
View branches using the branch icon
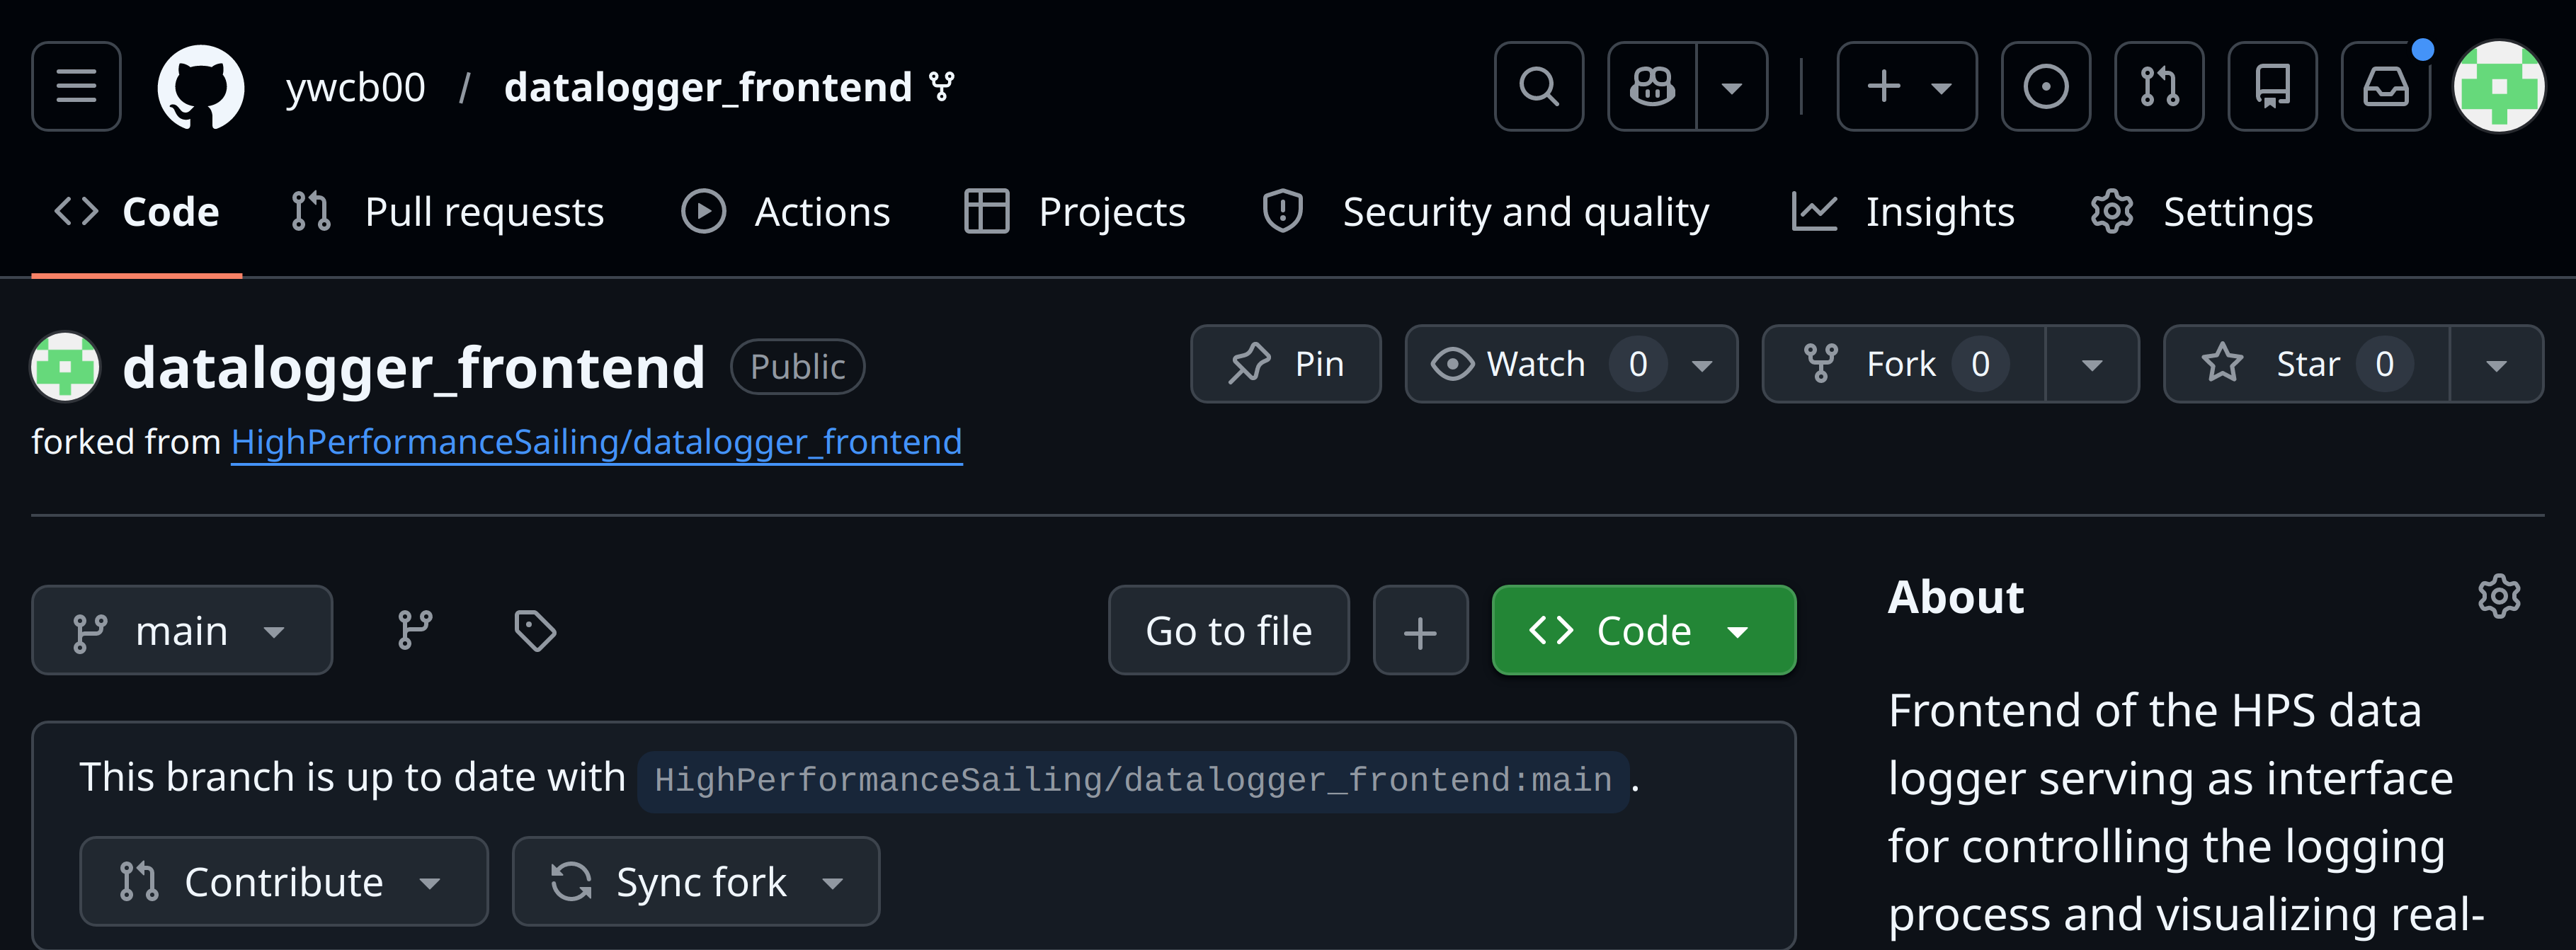(414, 630)
